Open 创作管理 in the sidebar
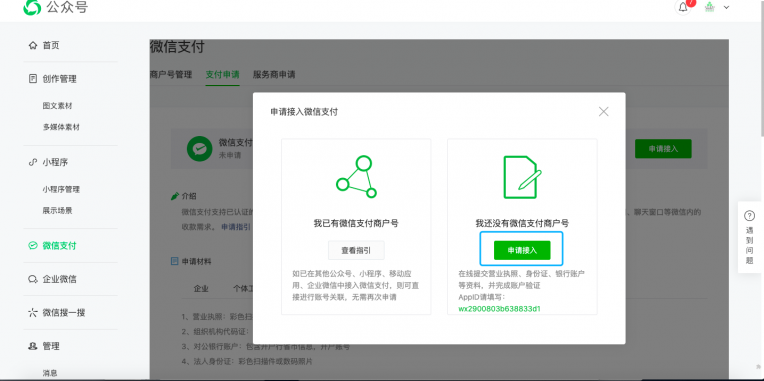Screen dimensions: 764x381 [x=59, y=78]
